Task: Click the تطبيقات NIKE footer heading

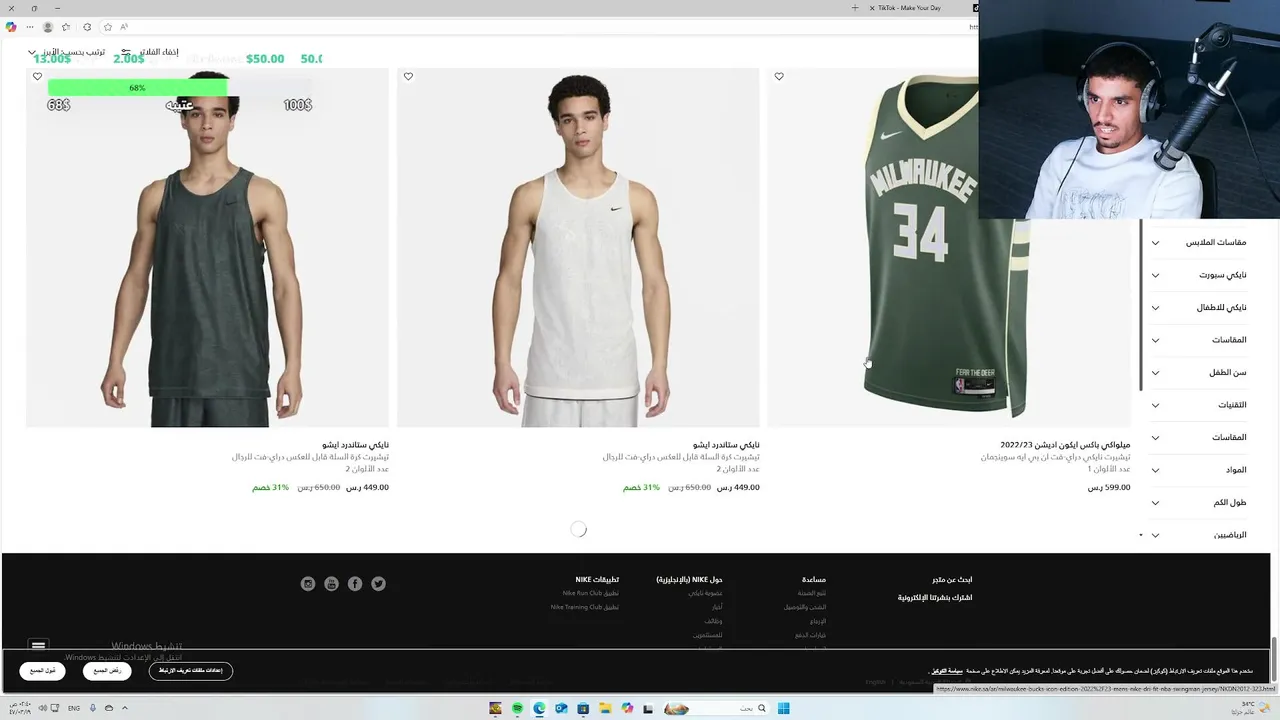Action: (x=597, y=580)
